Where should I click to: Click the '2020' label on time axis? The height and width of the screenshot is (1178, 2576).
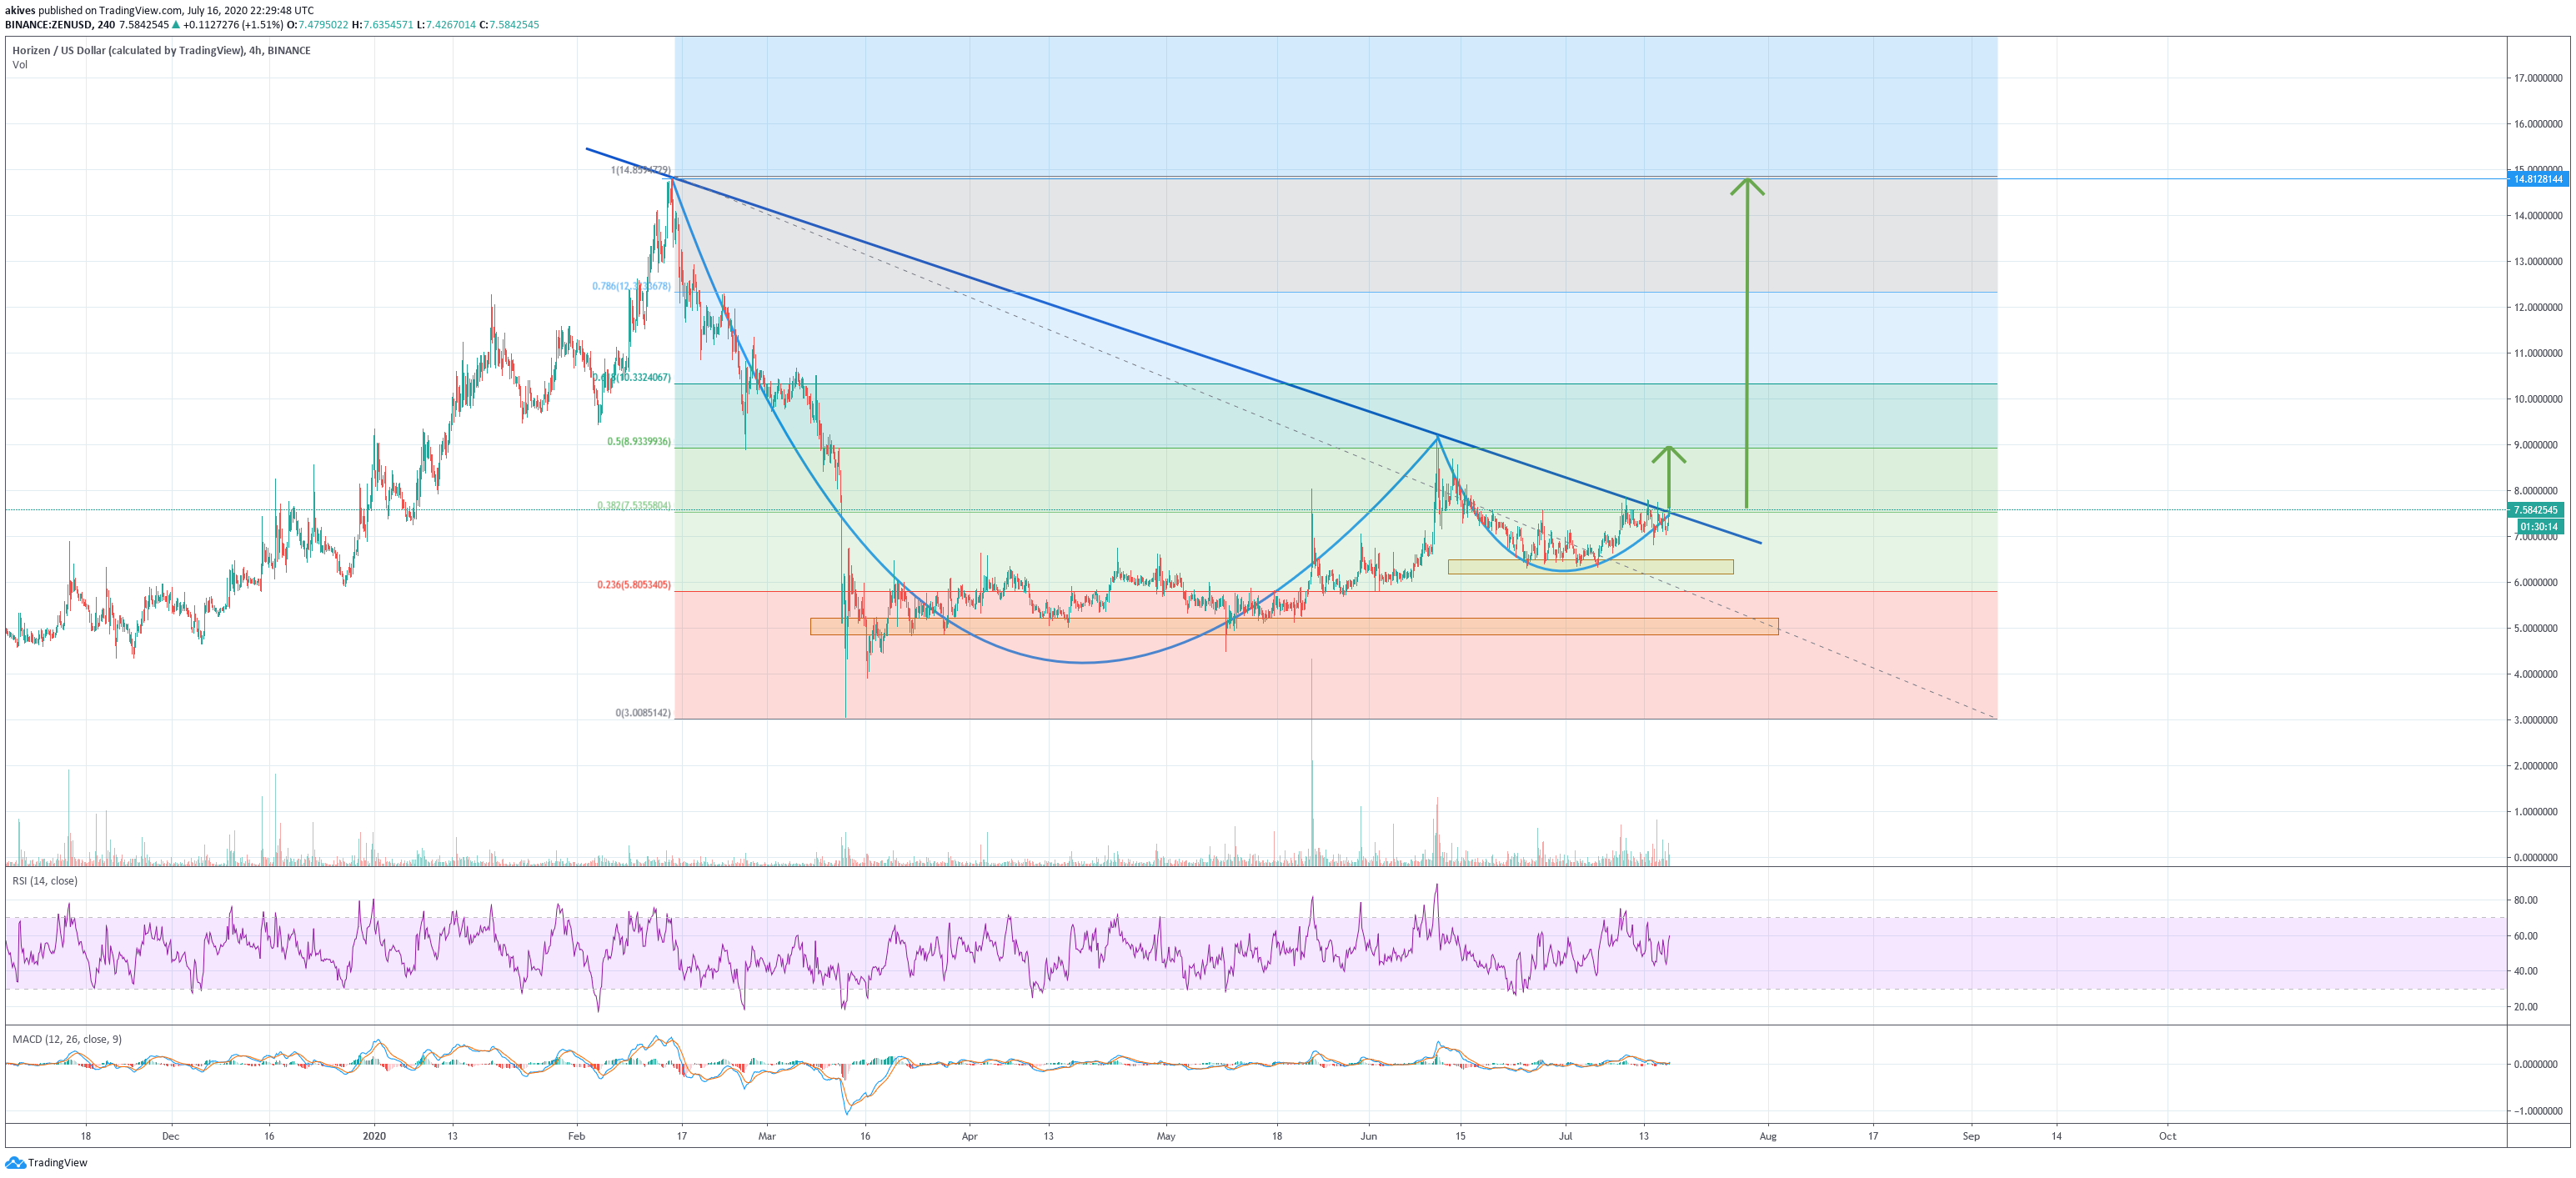[x=374, y=1136]
